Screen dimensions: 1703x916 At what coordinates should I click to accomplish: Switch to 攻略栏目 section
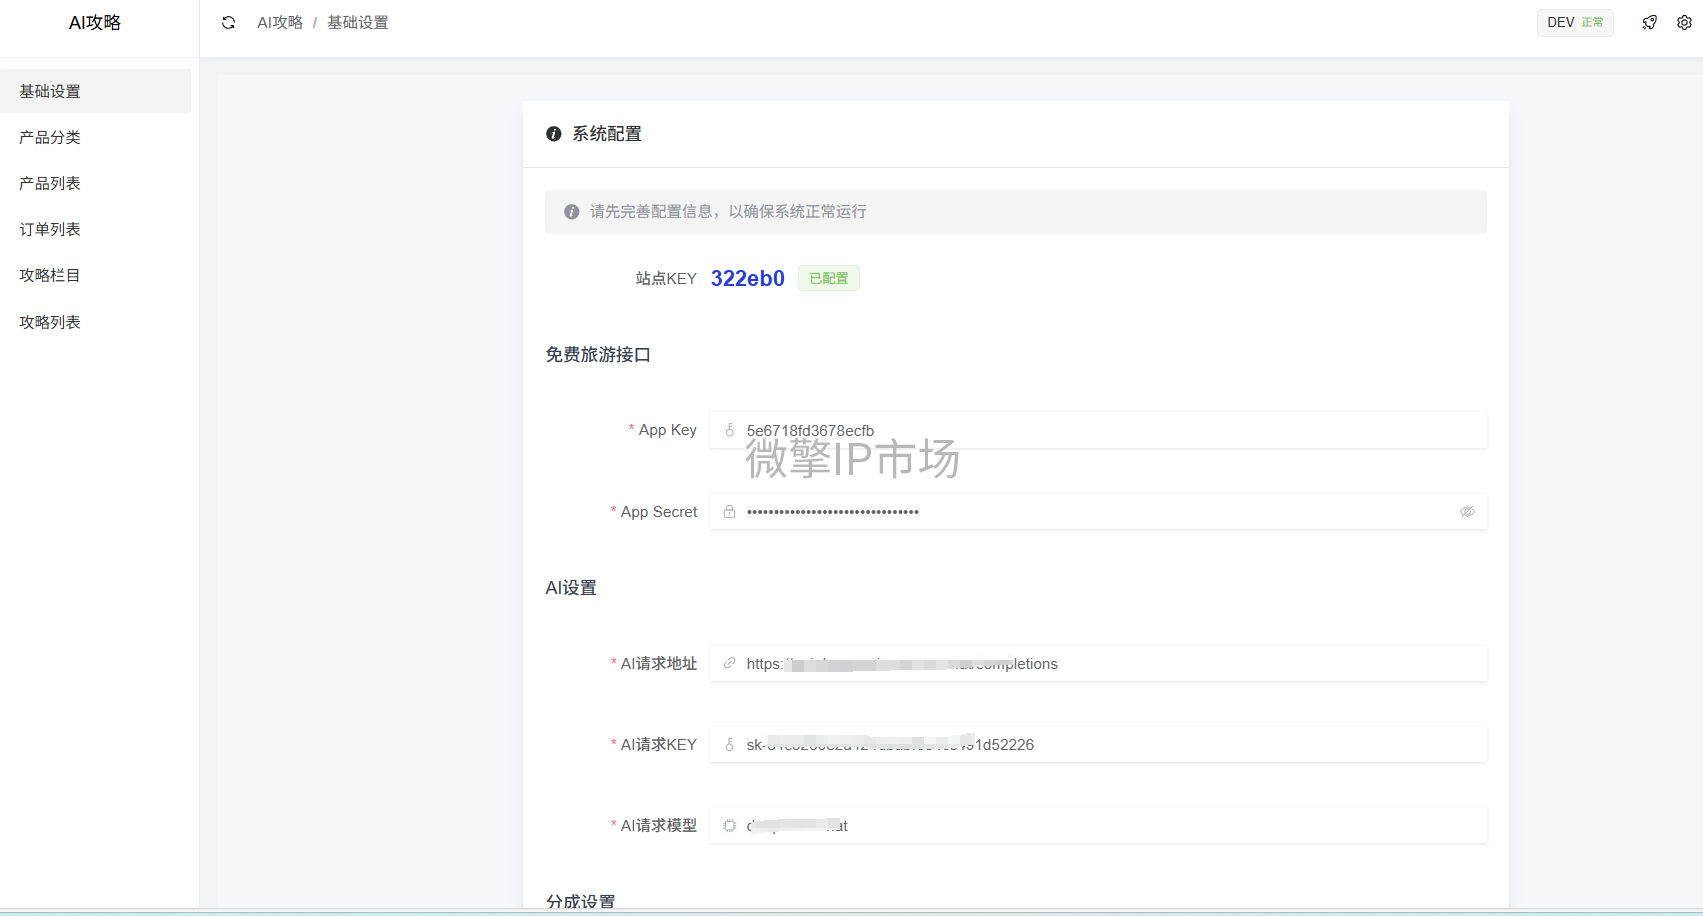(49, 275)
